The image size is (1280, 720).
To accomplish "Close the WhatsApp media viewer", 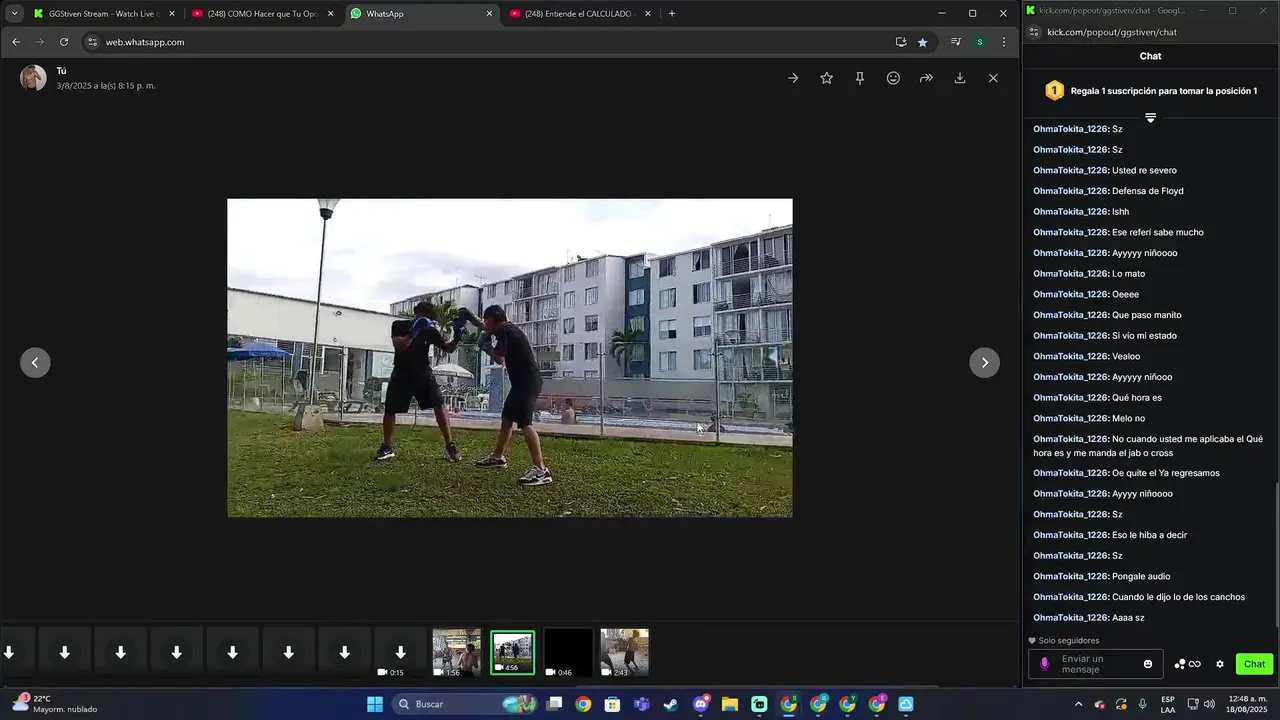I will click(x=993, y=78).
